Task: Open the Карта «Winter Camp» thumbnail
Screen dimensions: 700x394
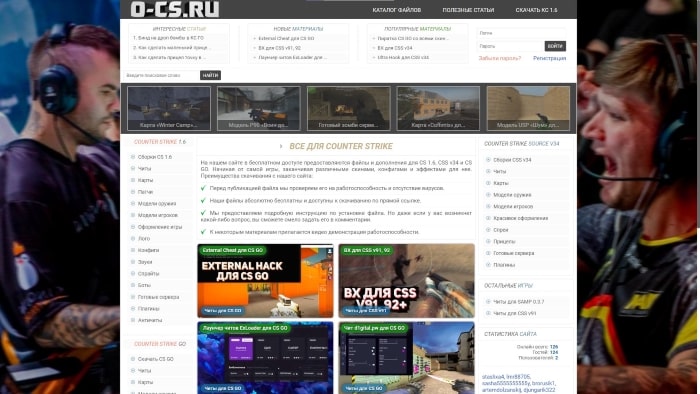Action: 169,108
